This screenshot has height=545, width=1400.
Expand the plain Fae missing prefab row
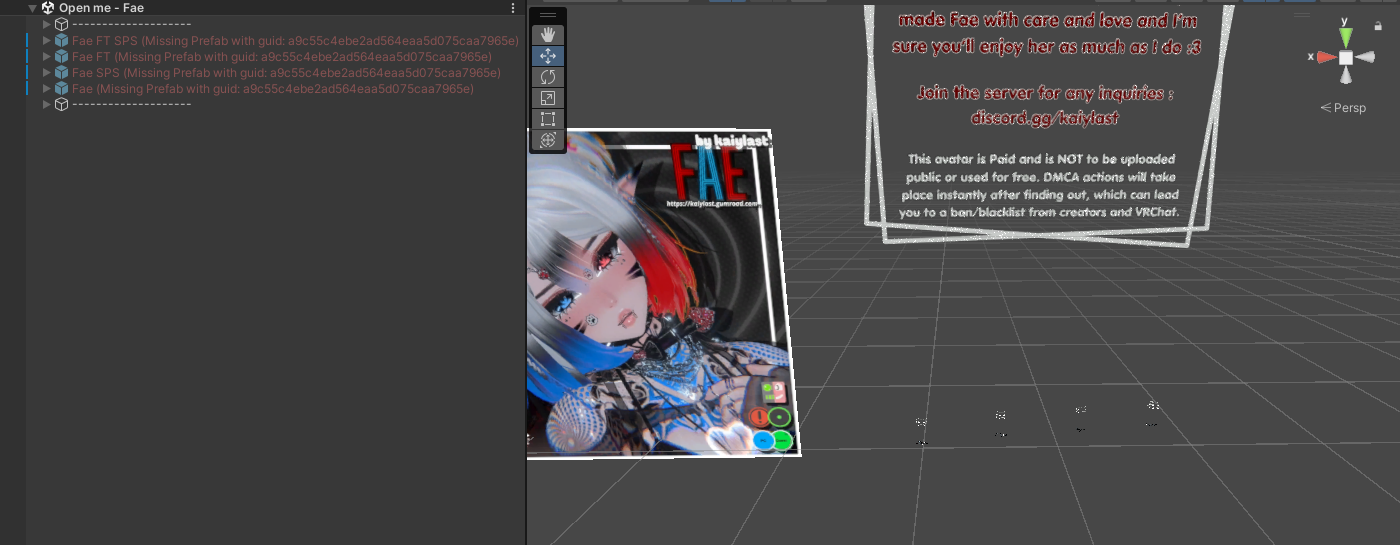[x=46, y=89]
